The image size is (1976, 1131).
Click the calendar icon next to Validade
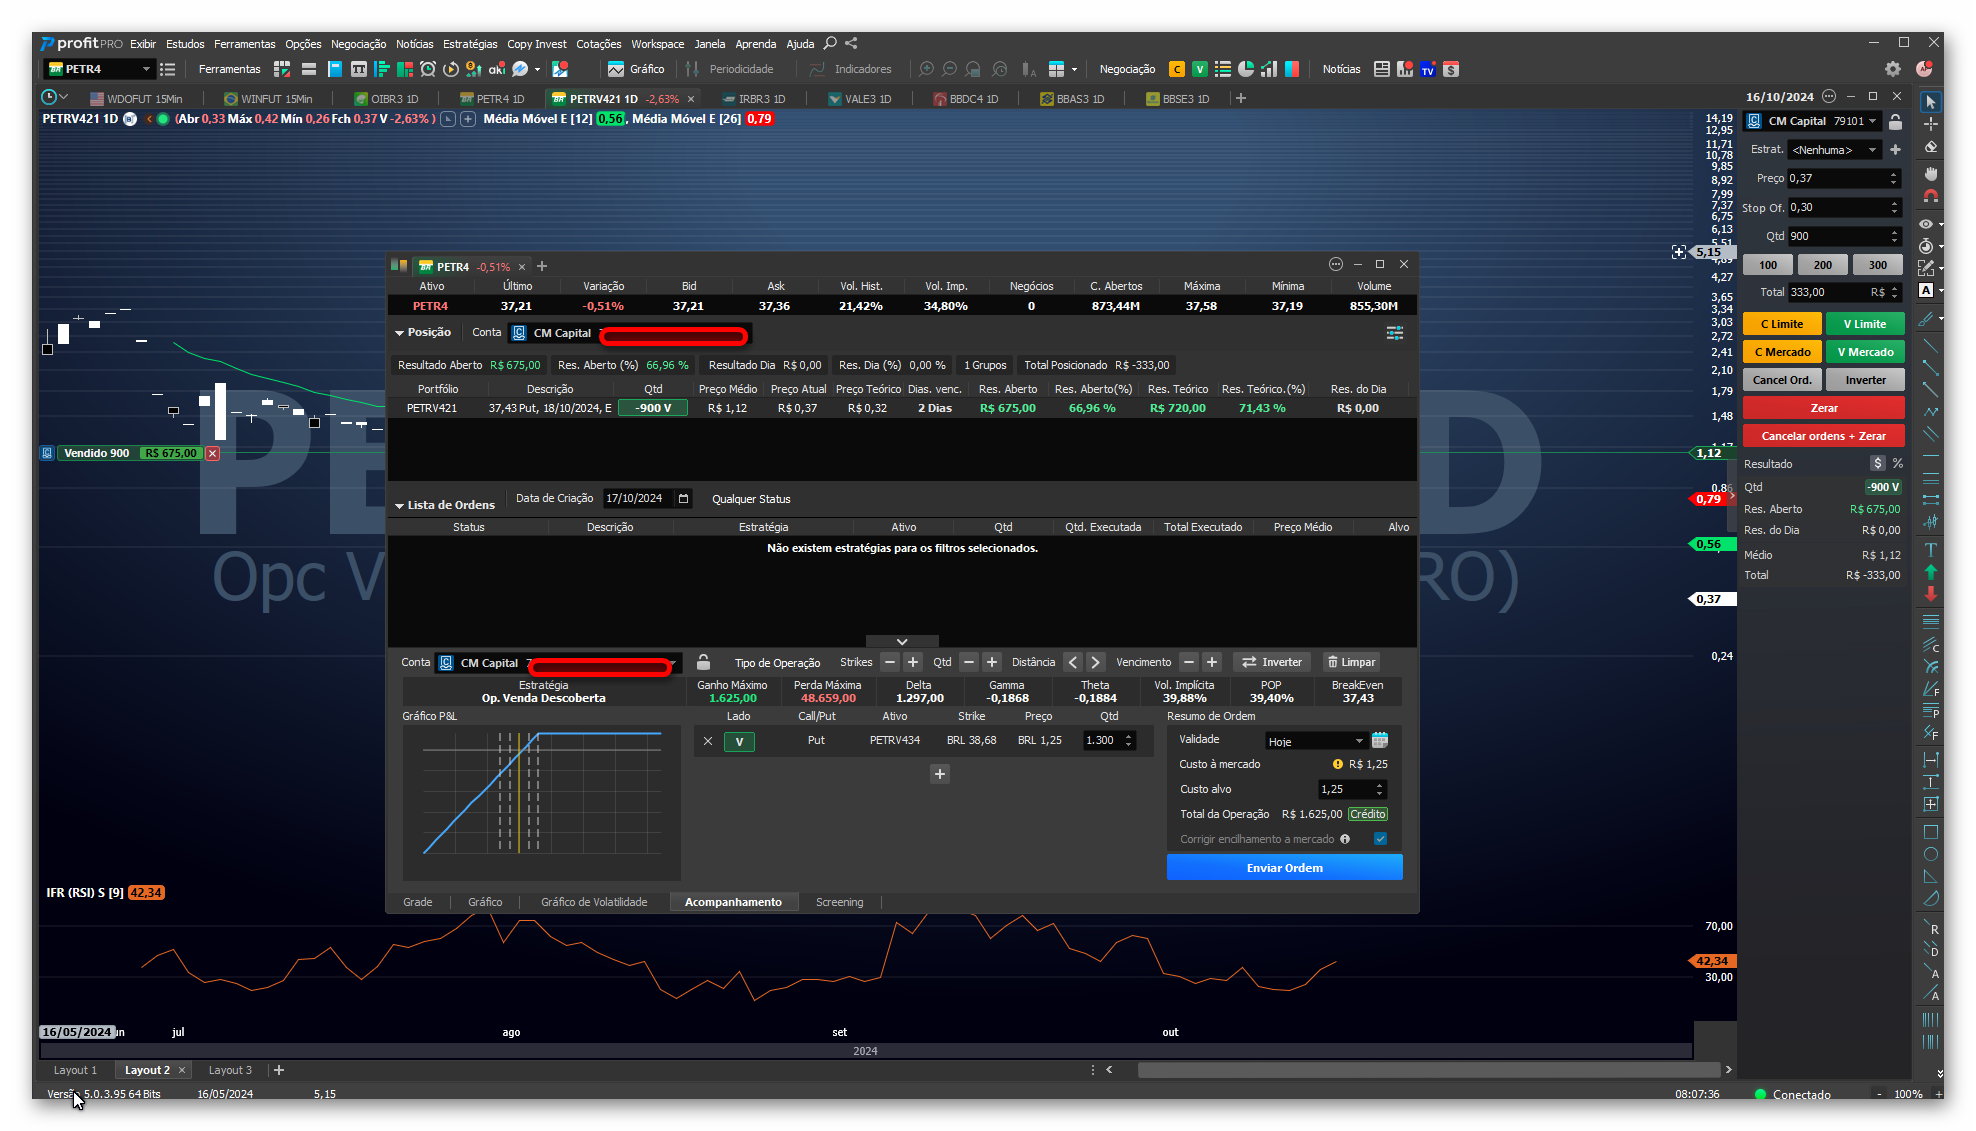(x=1380, y=740)
